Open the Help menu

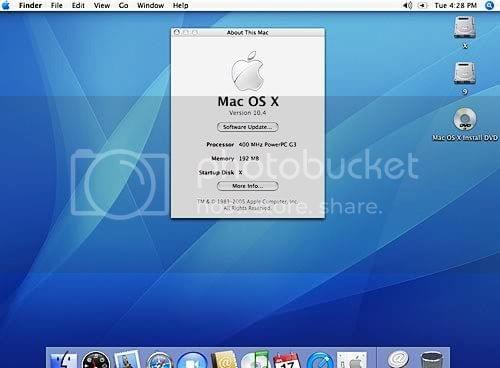180,5
